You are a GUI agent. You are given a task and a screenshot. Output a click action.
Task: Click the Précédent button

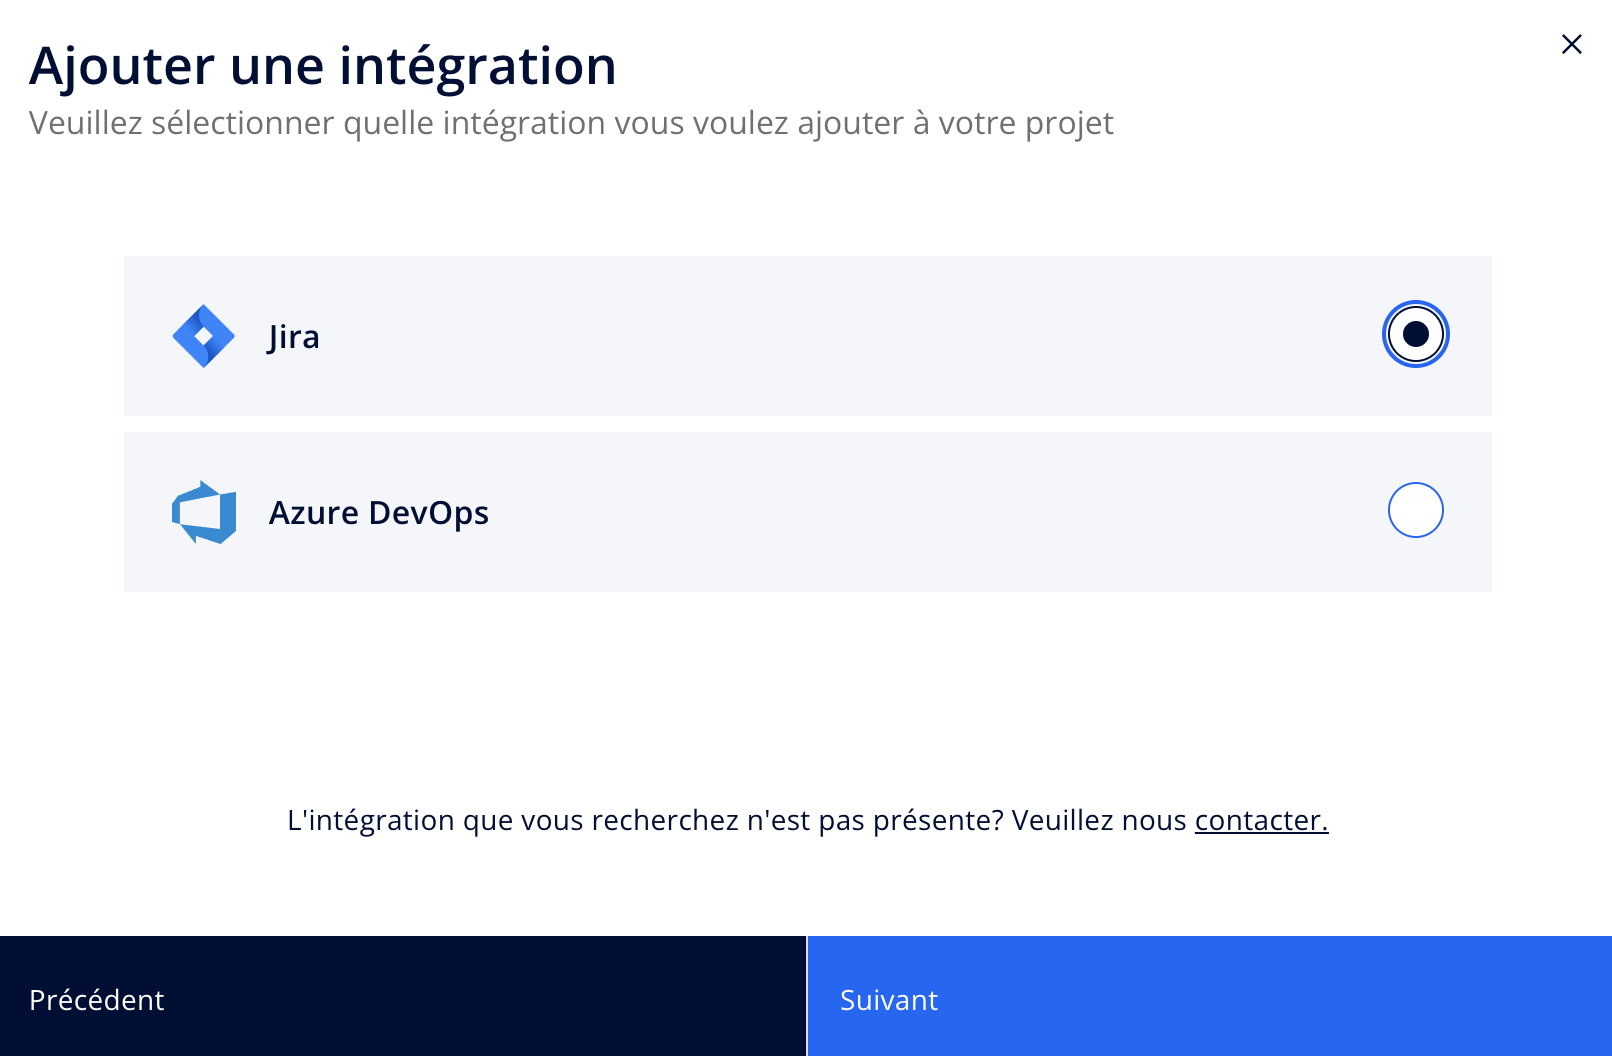pyautogui.click(x=403, y=996)
